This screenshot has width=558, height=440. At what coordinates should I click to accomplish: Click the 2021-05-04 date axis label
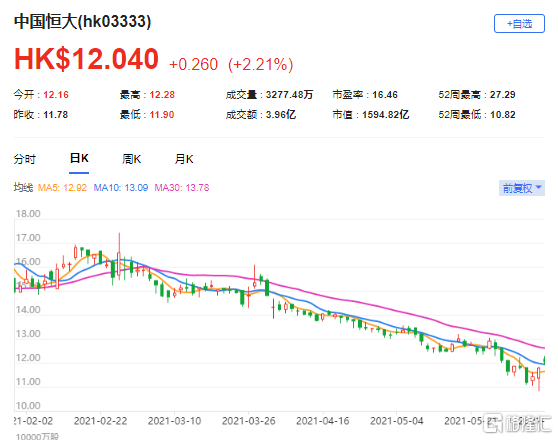396,421
